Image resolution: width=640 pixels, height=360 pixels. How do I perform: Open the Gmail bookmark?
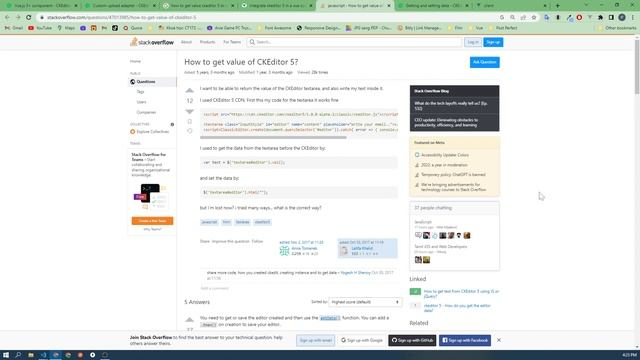(x=14, y=28)
